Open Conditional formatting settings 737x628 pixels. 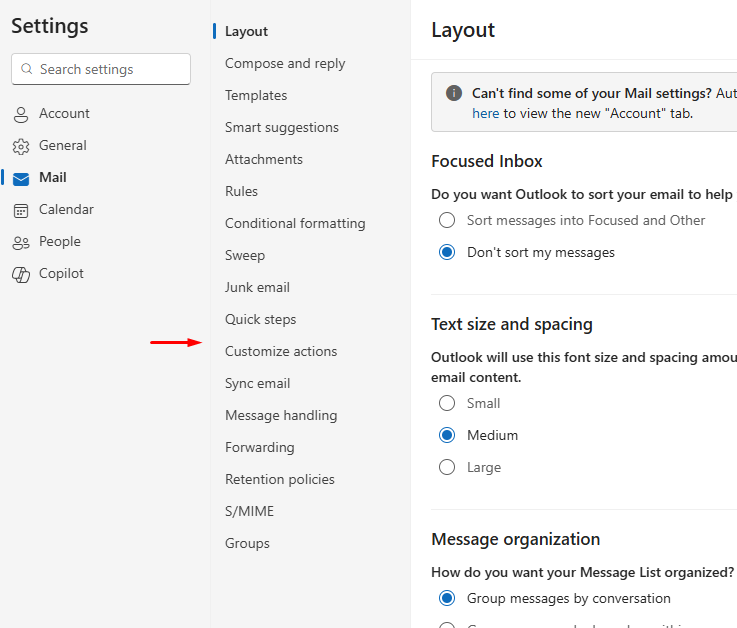[295, 223]
